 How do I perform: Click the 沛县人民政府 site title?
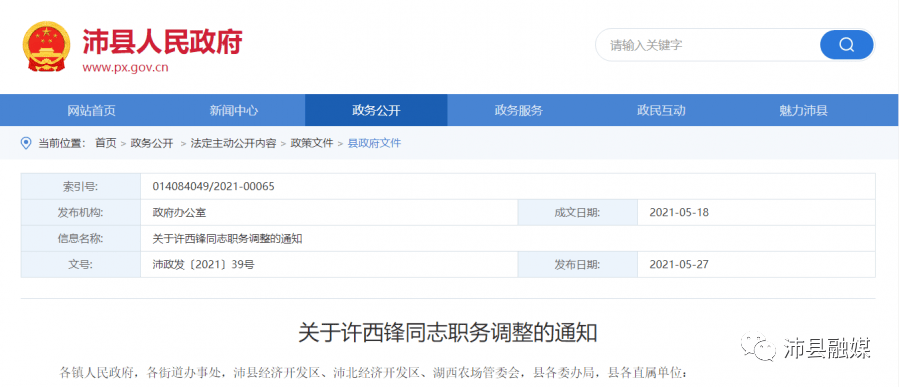(x=162, y=41)
